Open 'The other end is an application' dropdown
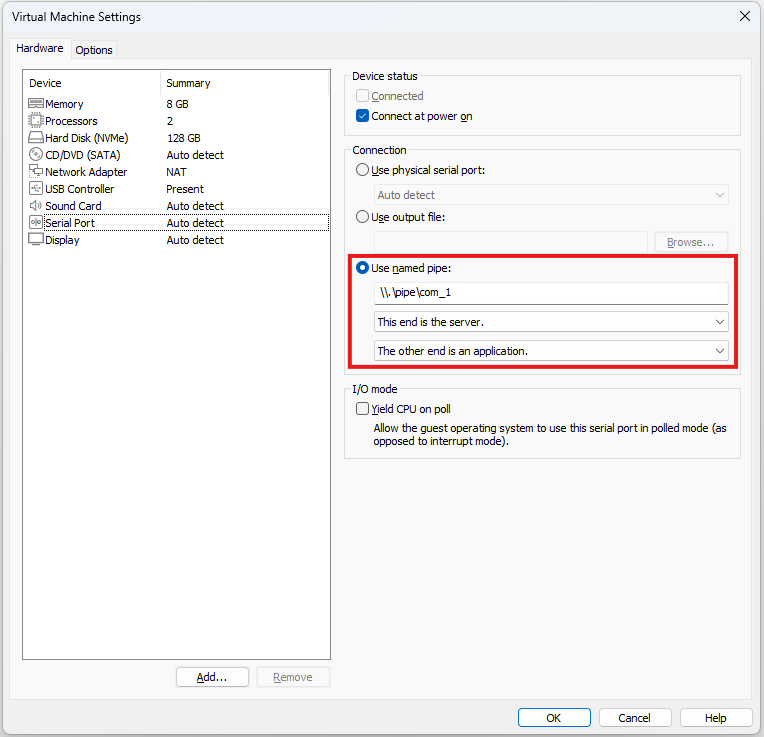The image size is (764, 737). click(x=551, y=351)
